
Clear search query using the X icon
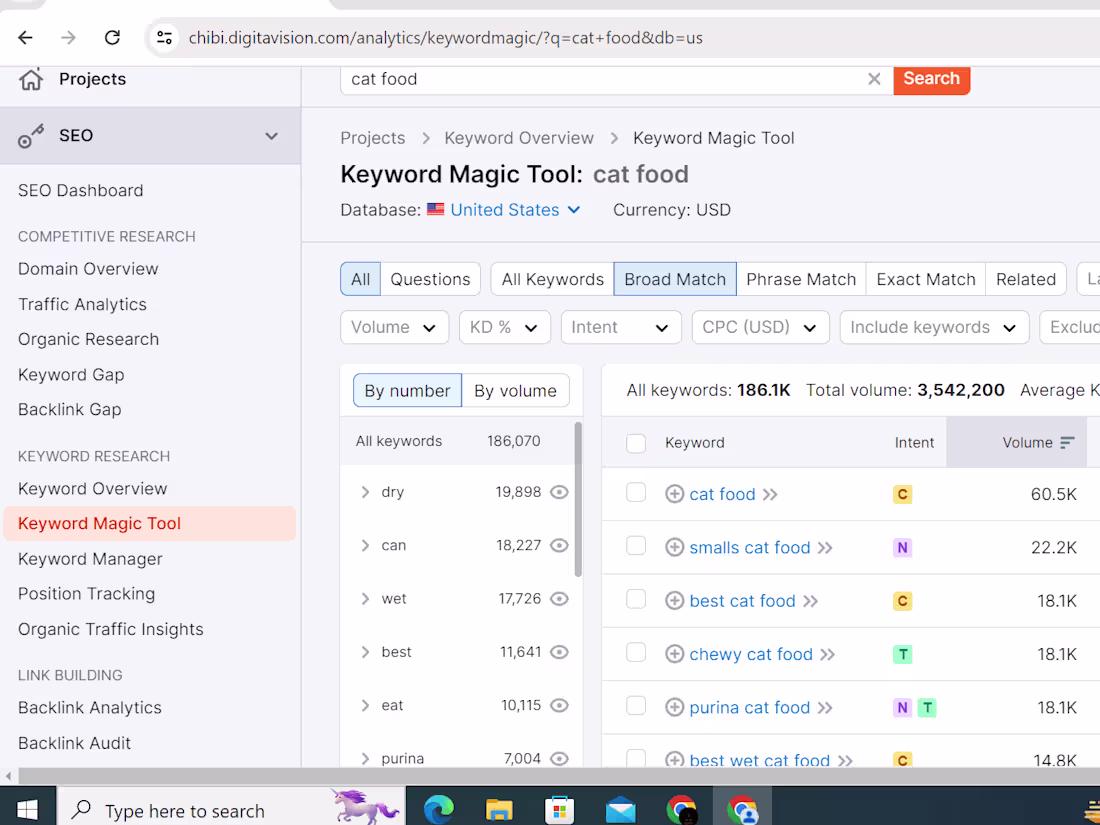pos(874,79)
